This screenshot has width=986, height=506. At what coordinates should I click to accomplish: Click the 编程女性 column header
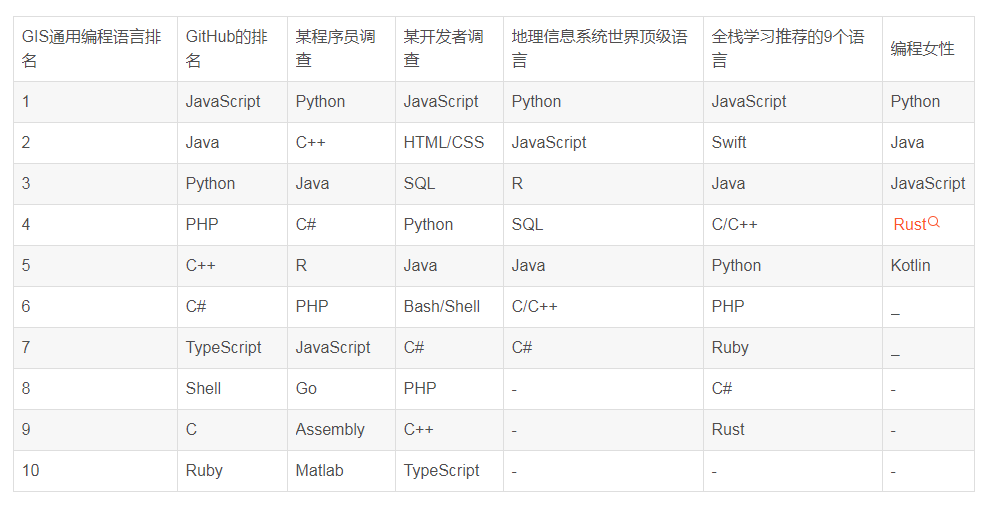pyautogui.click(x=928, y=48)
